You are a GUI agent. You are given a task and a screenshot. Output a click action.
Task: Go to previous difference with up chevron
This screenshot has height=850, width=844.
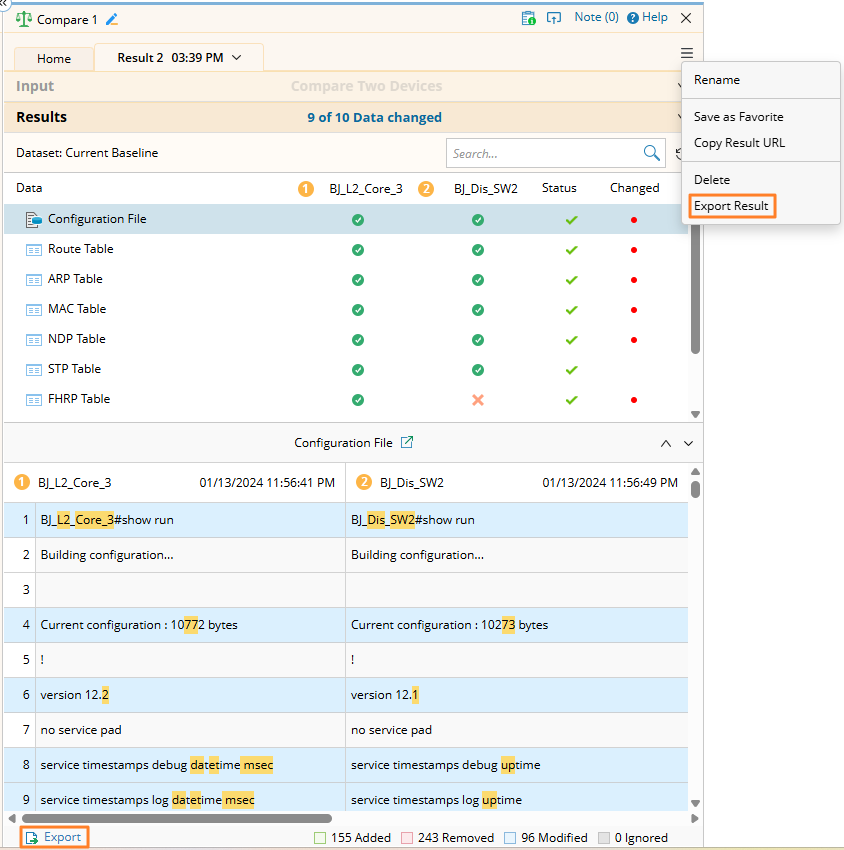(666, 443)
